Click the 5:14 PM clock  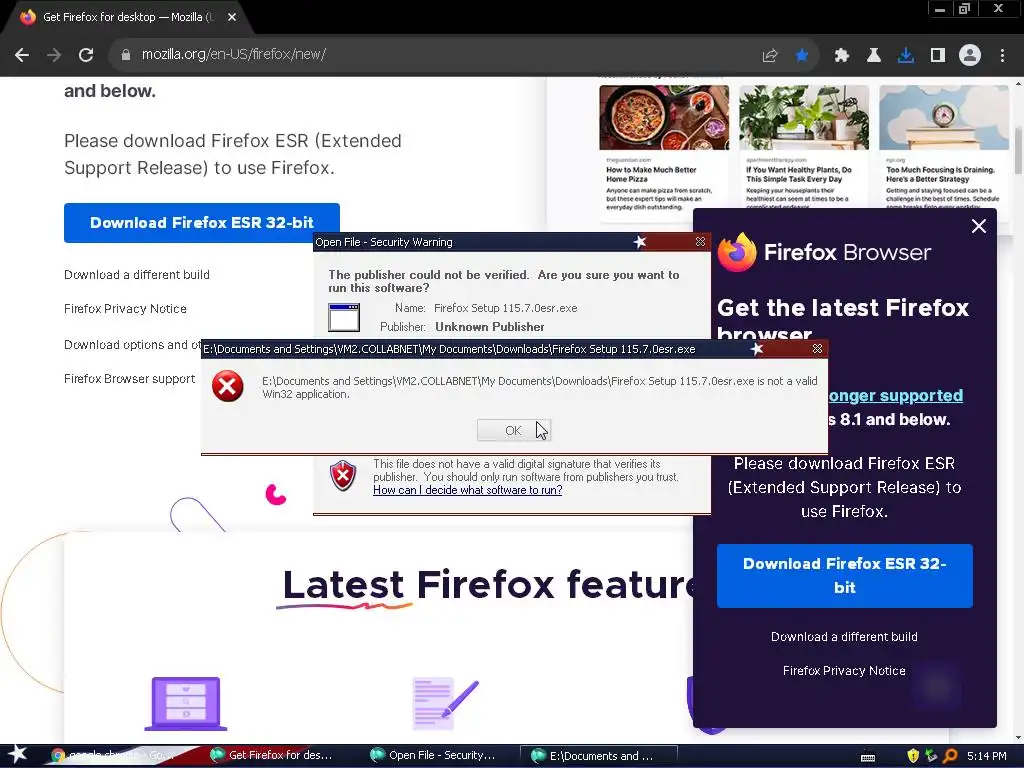[987, 756]
